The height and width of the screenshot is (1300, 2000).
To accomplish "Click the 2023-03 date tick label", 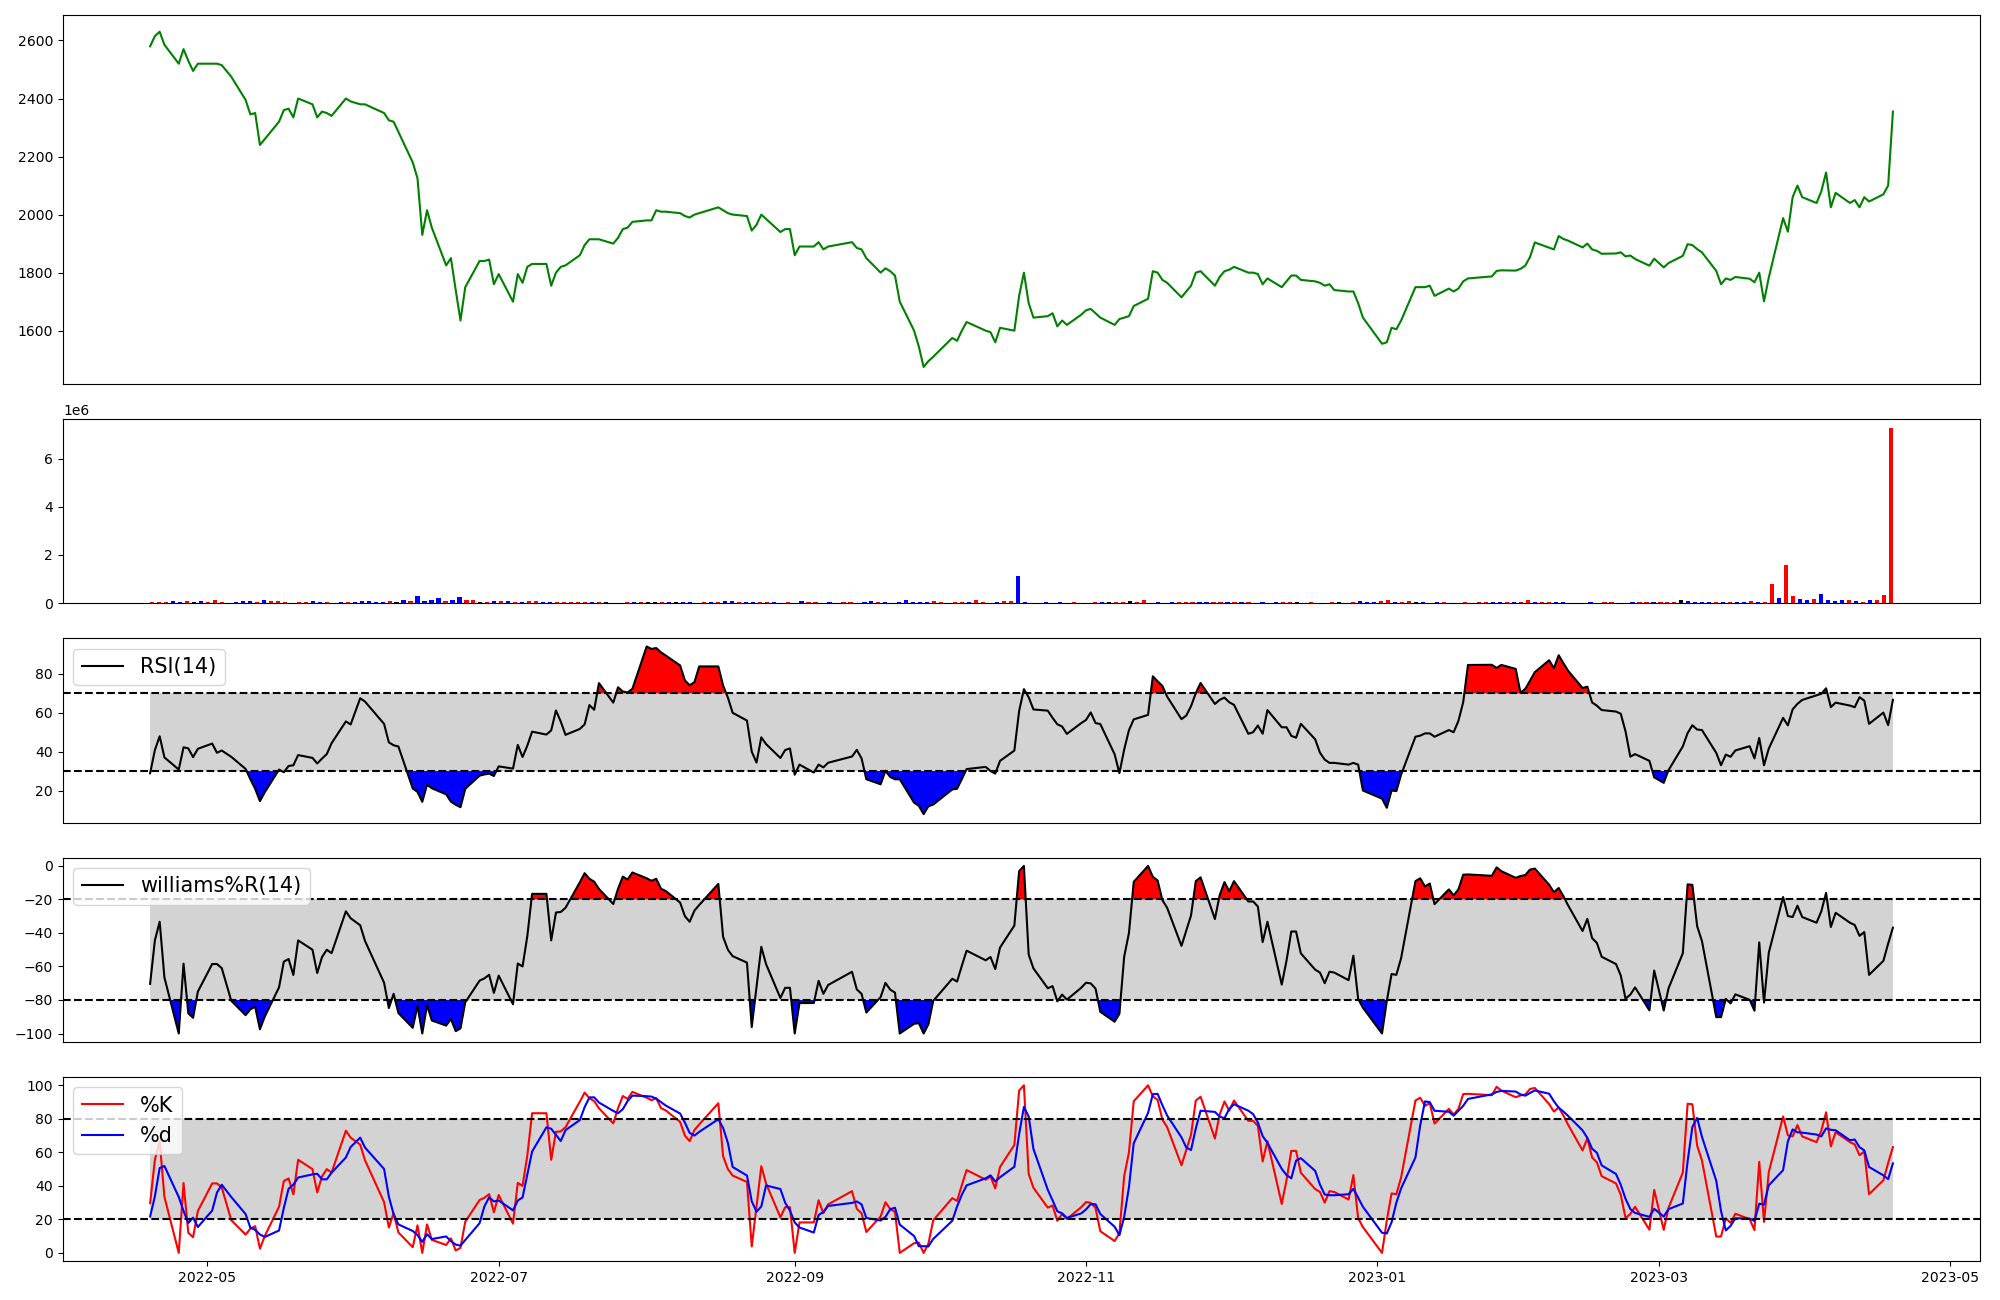I will pyautogui.click(x=1659, y=1277).
